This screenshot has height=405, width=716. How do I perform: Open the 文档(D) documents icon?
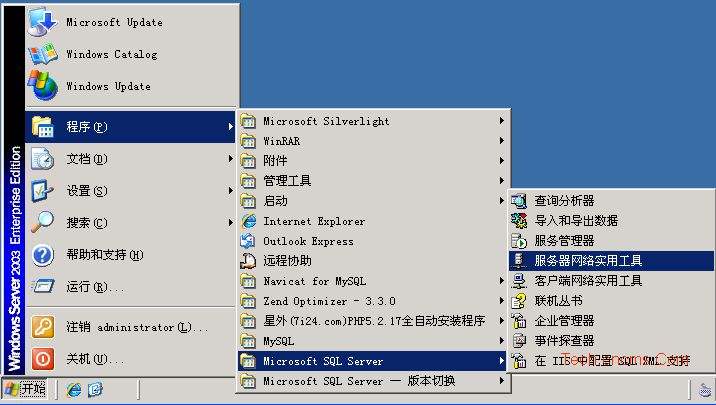pyautogui.click(x=43, y=159)
